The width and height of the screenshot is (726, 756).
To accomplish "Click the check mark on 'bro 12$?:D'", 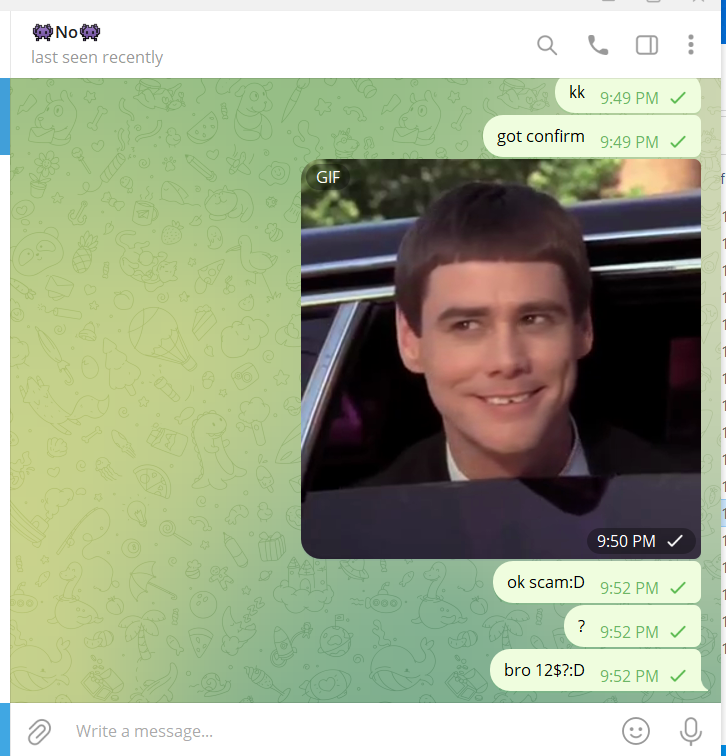I will (678, 676).
